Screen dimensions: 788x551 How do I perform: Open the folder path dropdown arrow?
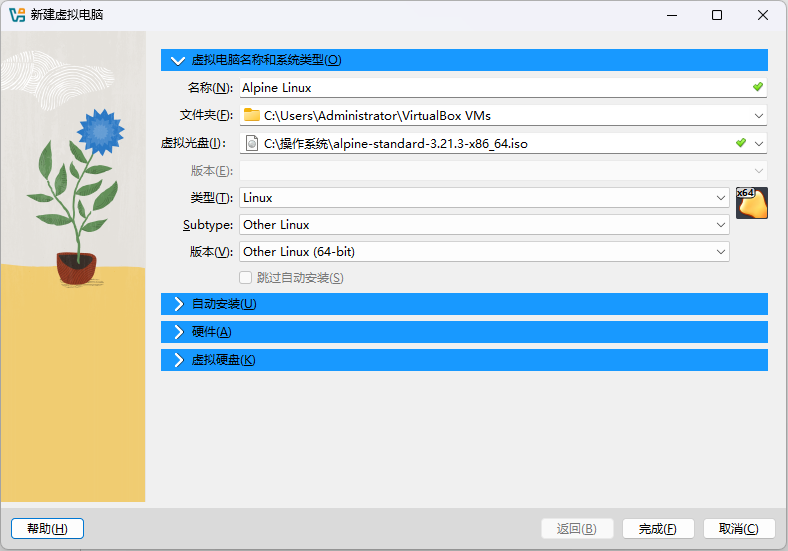(758, 116)
